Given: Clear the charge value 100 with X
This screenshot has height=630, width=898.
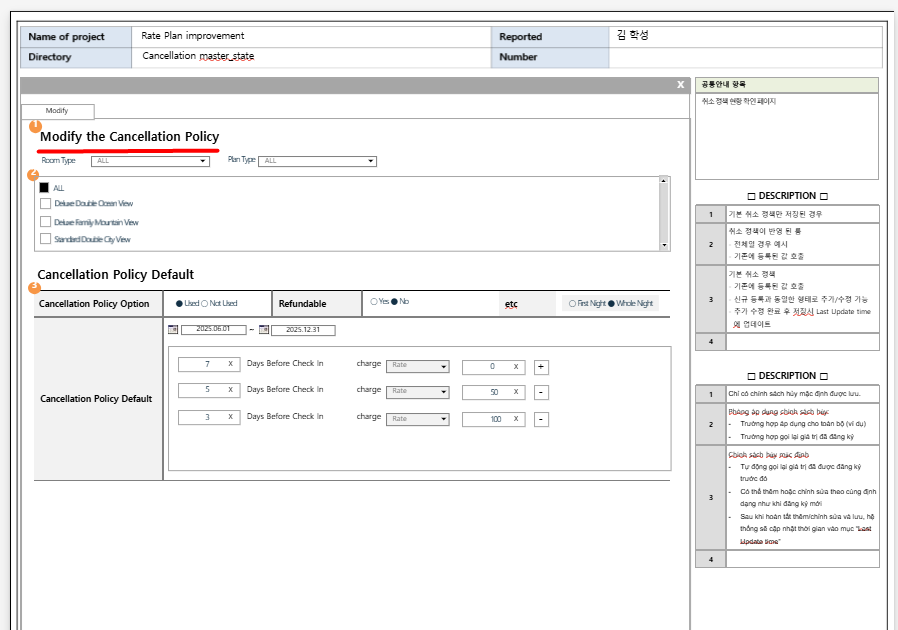Looking at the screenshot, I should (515, 420).
